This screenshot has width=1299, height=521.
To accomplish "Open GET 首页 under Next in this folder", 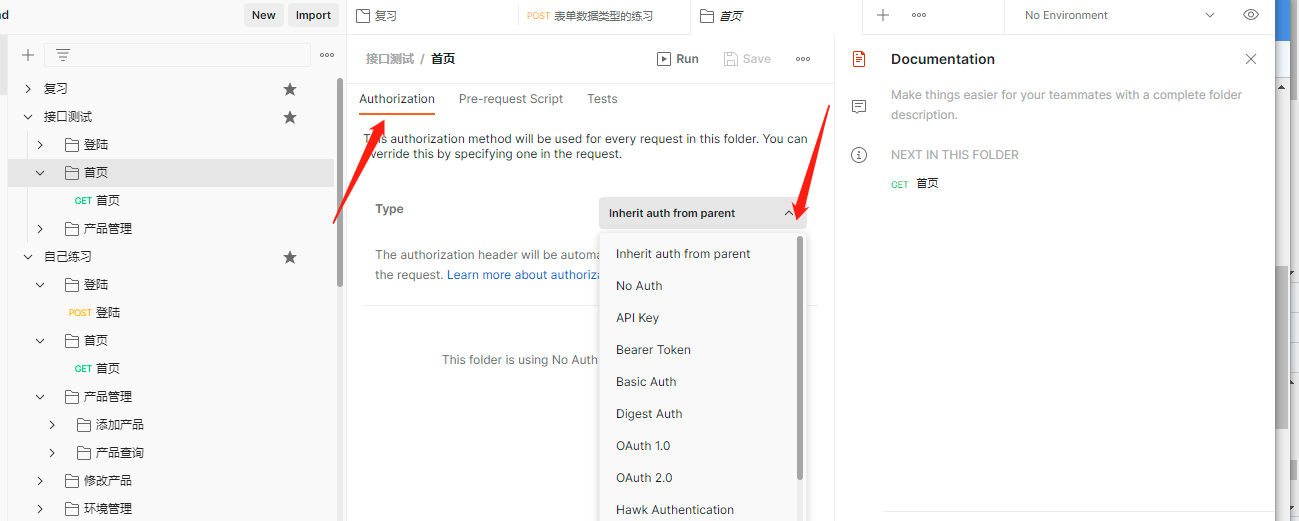I will [915, 183].
